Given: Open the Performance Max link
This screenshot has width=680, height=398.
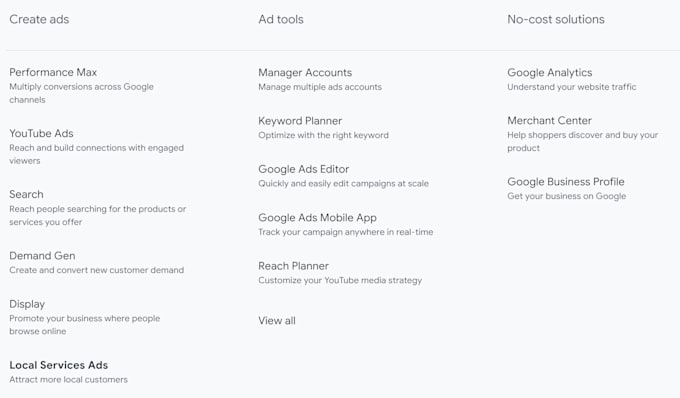Looking at the screenshot, I should (53, 72).
